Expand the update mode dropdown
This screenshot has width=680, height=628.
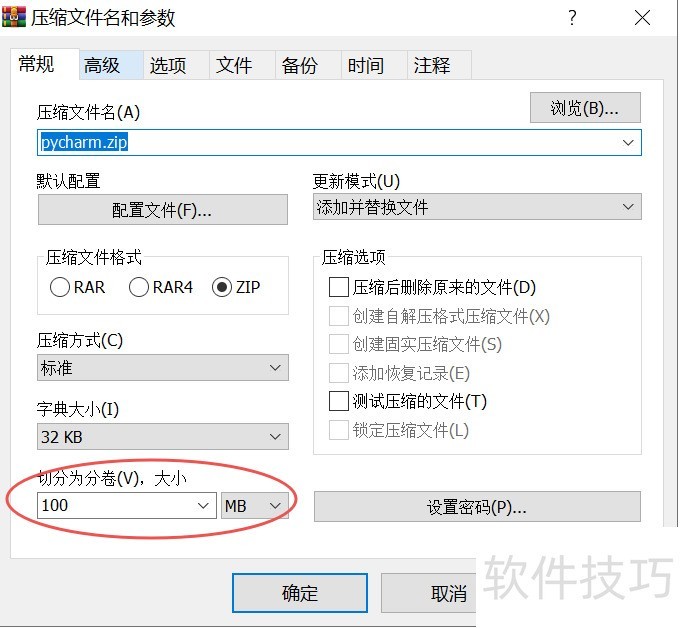[x=628, y=207]
